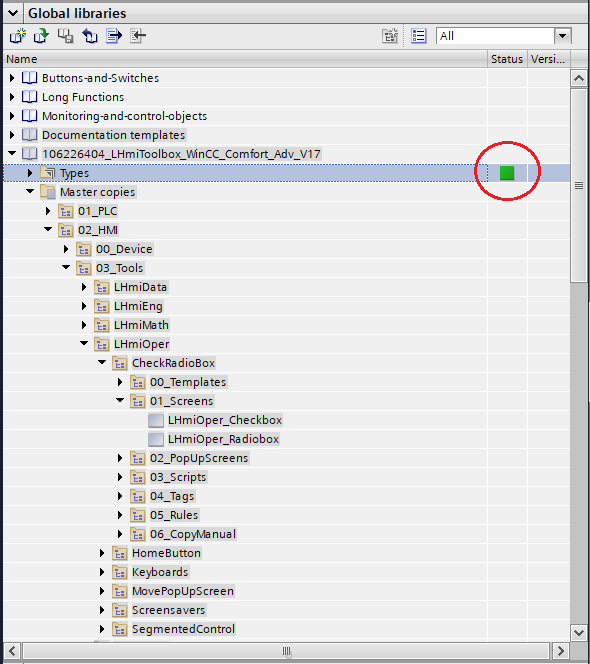Expand the 05_Rules folder
590x664 pixels.
[x=120, y=515]
